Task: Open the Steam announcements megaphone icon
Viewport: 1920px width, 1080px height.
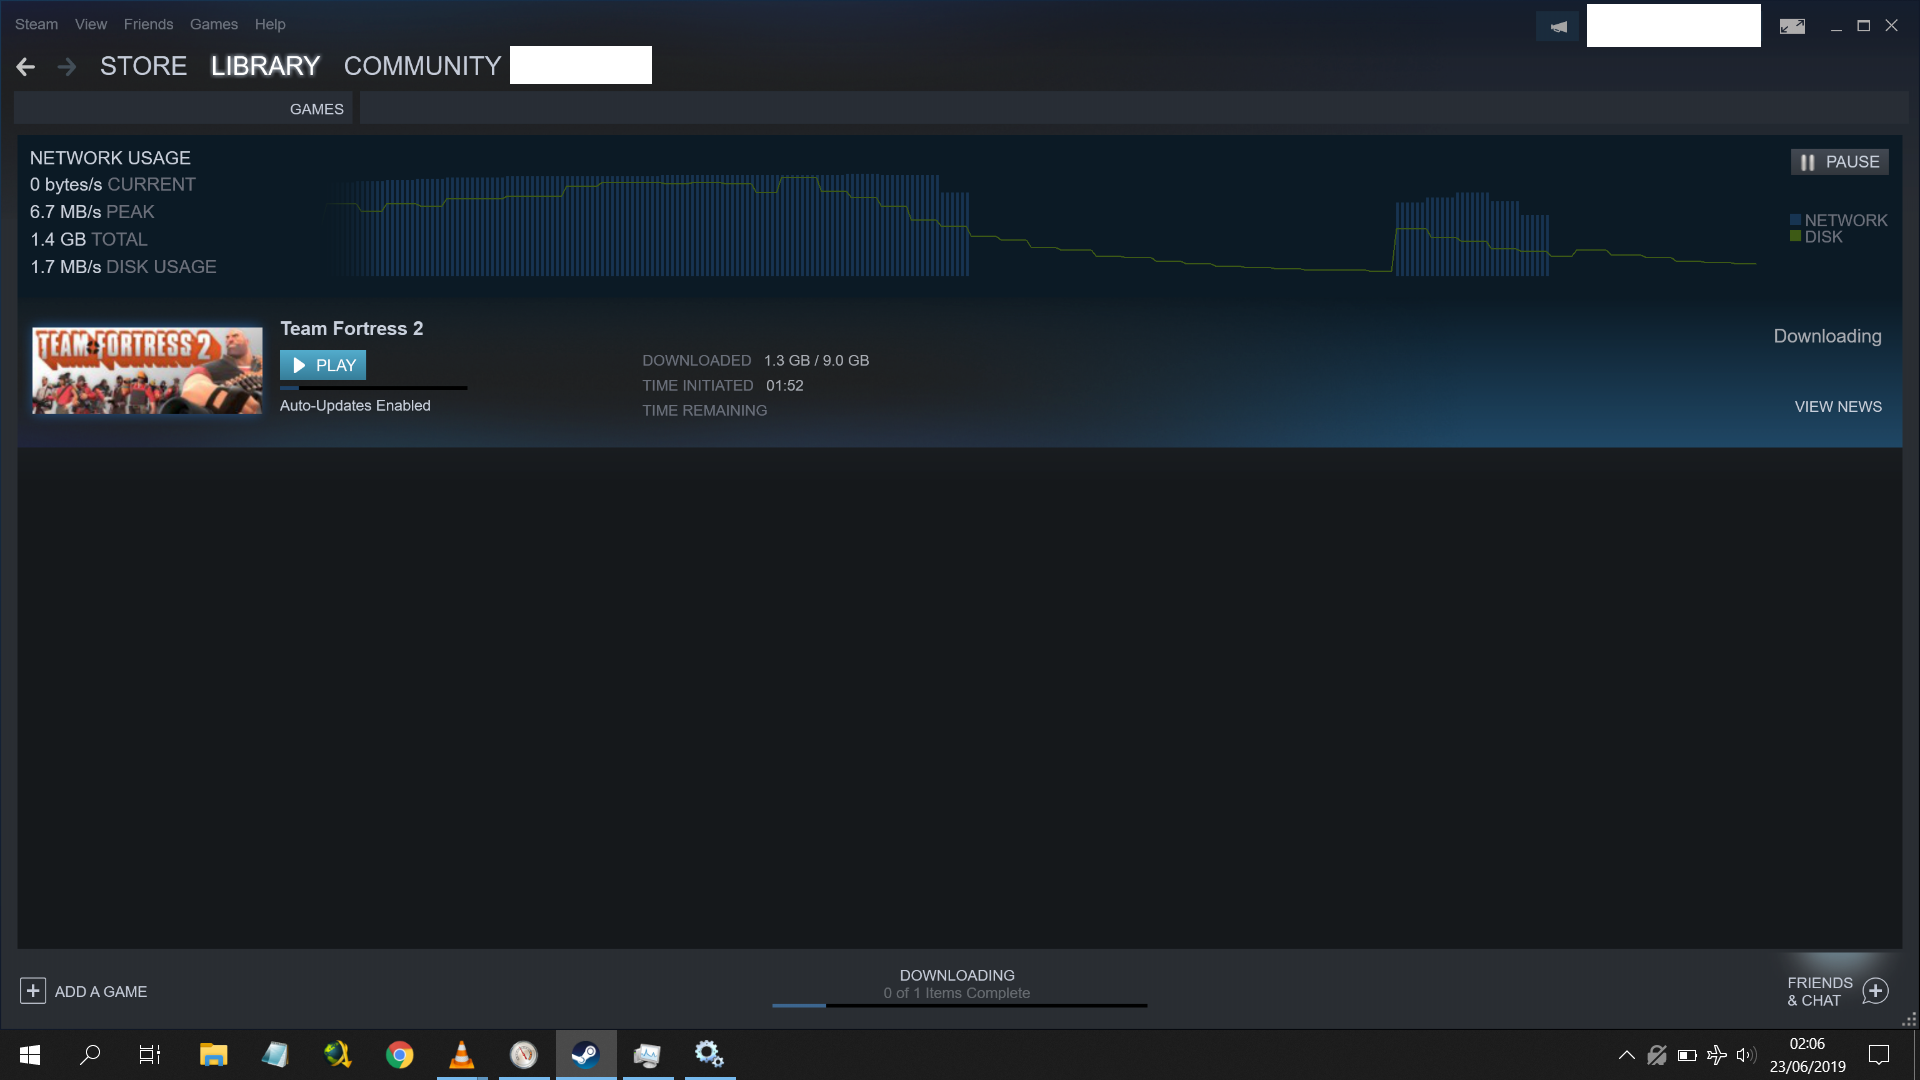Action: [1558, 27]
